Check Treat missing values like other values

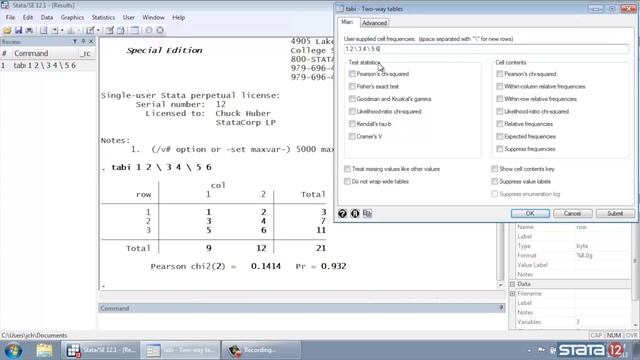coord(347,169)
